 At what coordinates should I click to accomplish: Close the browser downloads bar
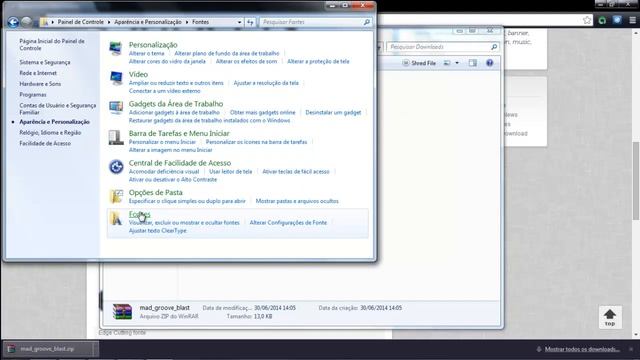(x=631, y=349)
